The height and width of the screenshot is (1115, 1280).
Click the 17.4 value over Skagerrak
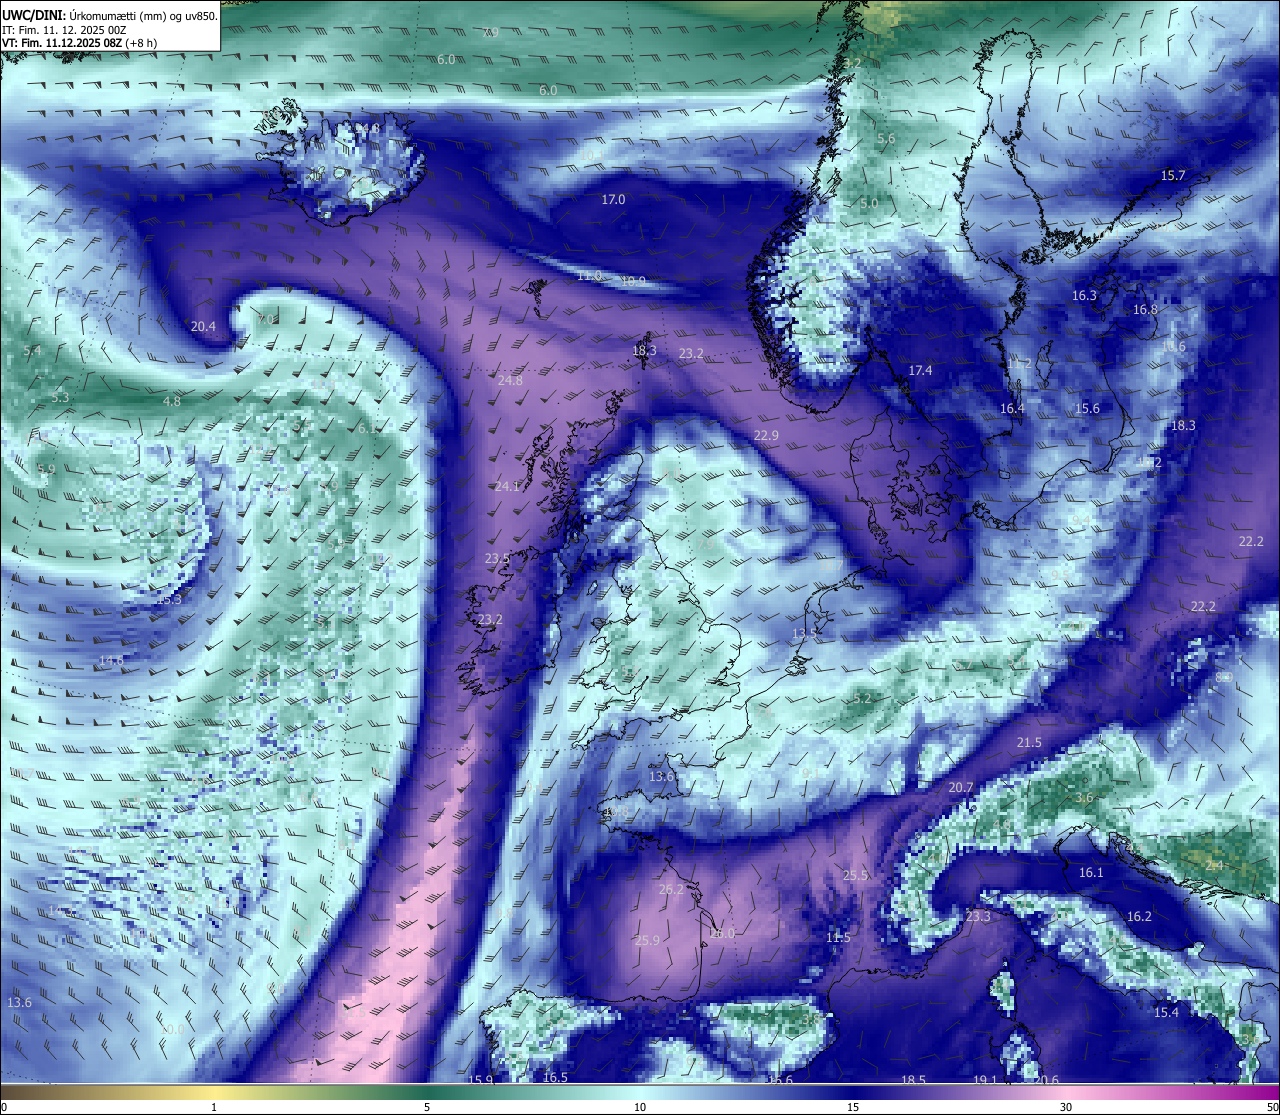pos(920,370)
